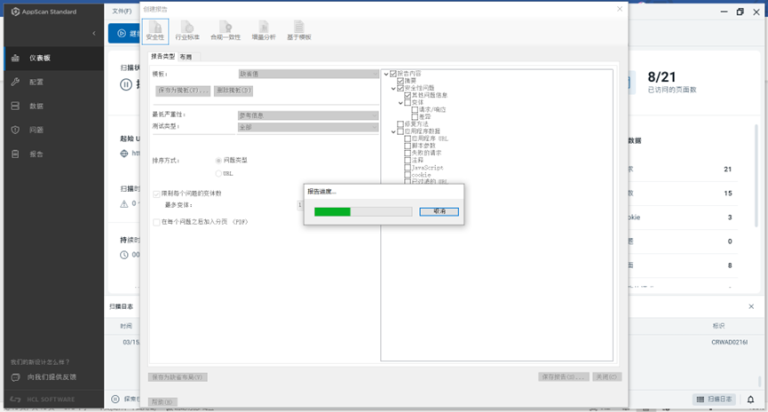Open 仪表板 in the sidebar
This screenshot has width=768, height=412.
point(39,58)
